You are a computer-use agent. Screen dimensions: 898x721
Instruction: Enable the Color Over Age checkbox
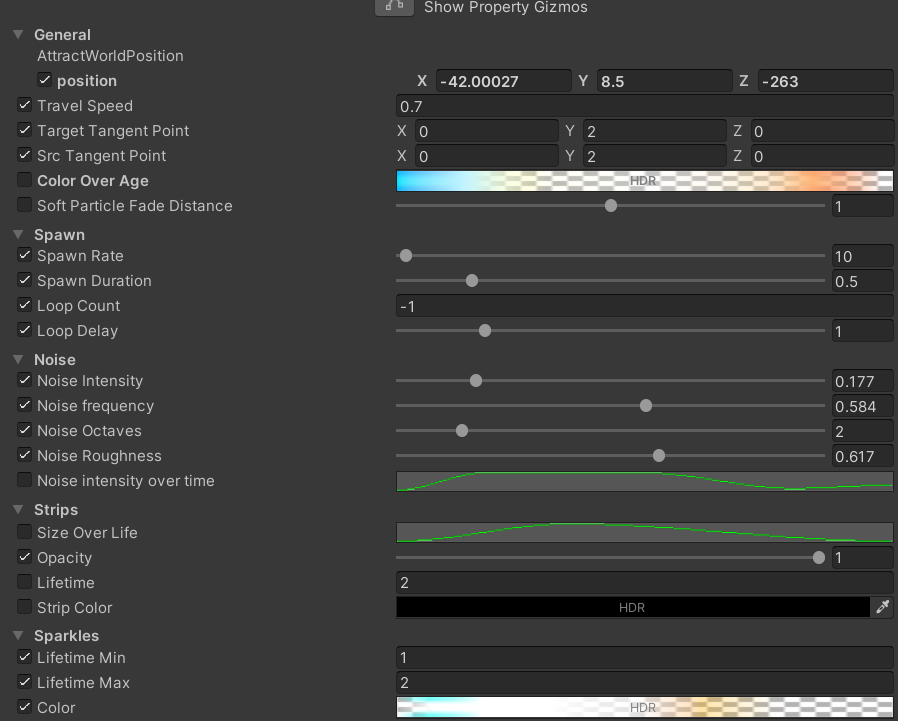point(25,180)
